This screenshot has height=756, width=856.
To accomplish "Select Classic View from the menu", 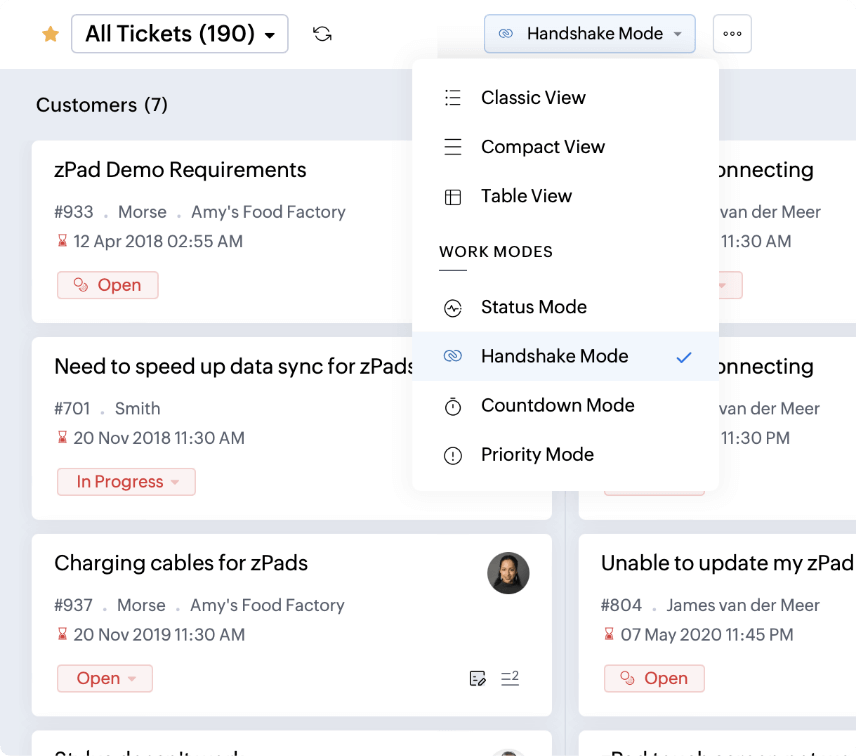I will click(533, 98).
